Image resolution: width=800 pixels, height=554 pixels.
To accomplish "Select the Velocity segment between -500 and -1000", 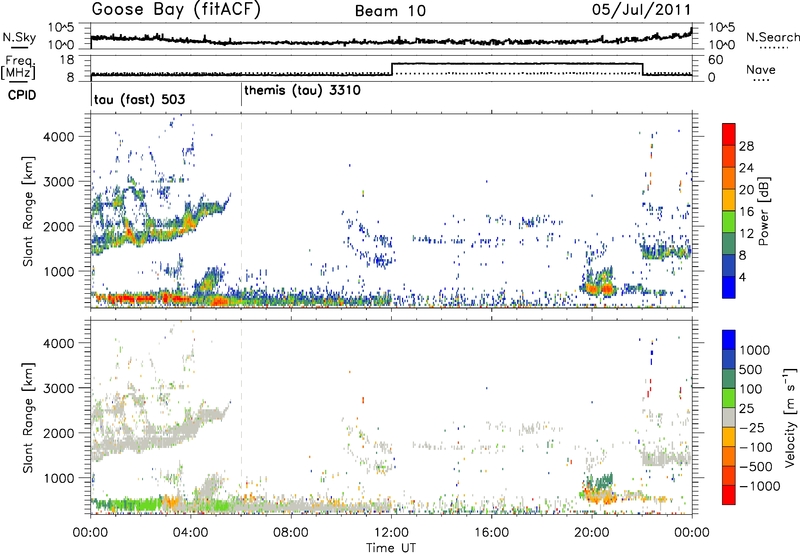I will (x=729, y=475).
